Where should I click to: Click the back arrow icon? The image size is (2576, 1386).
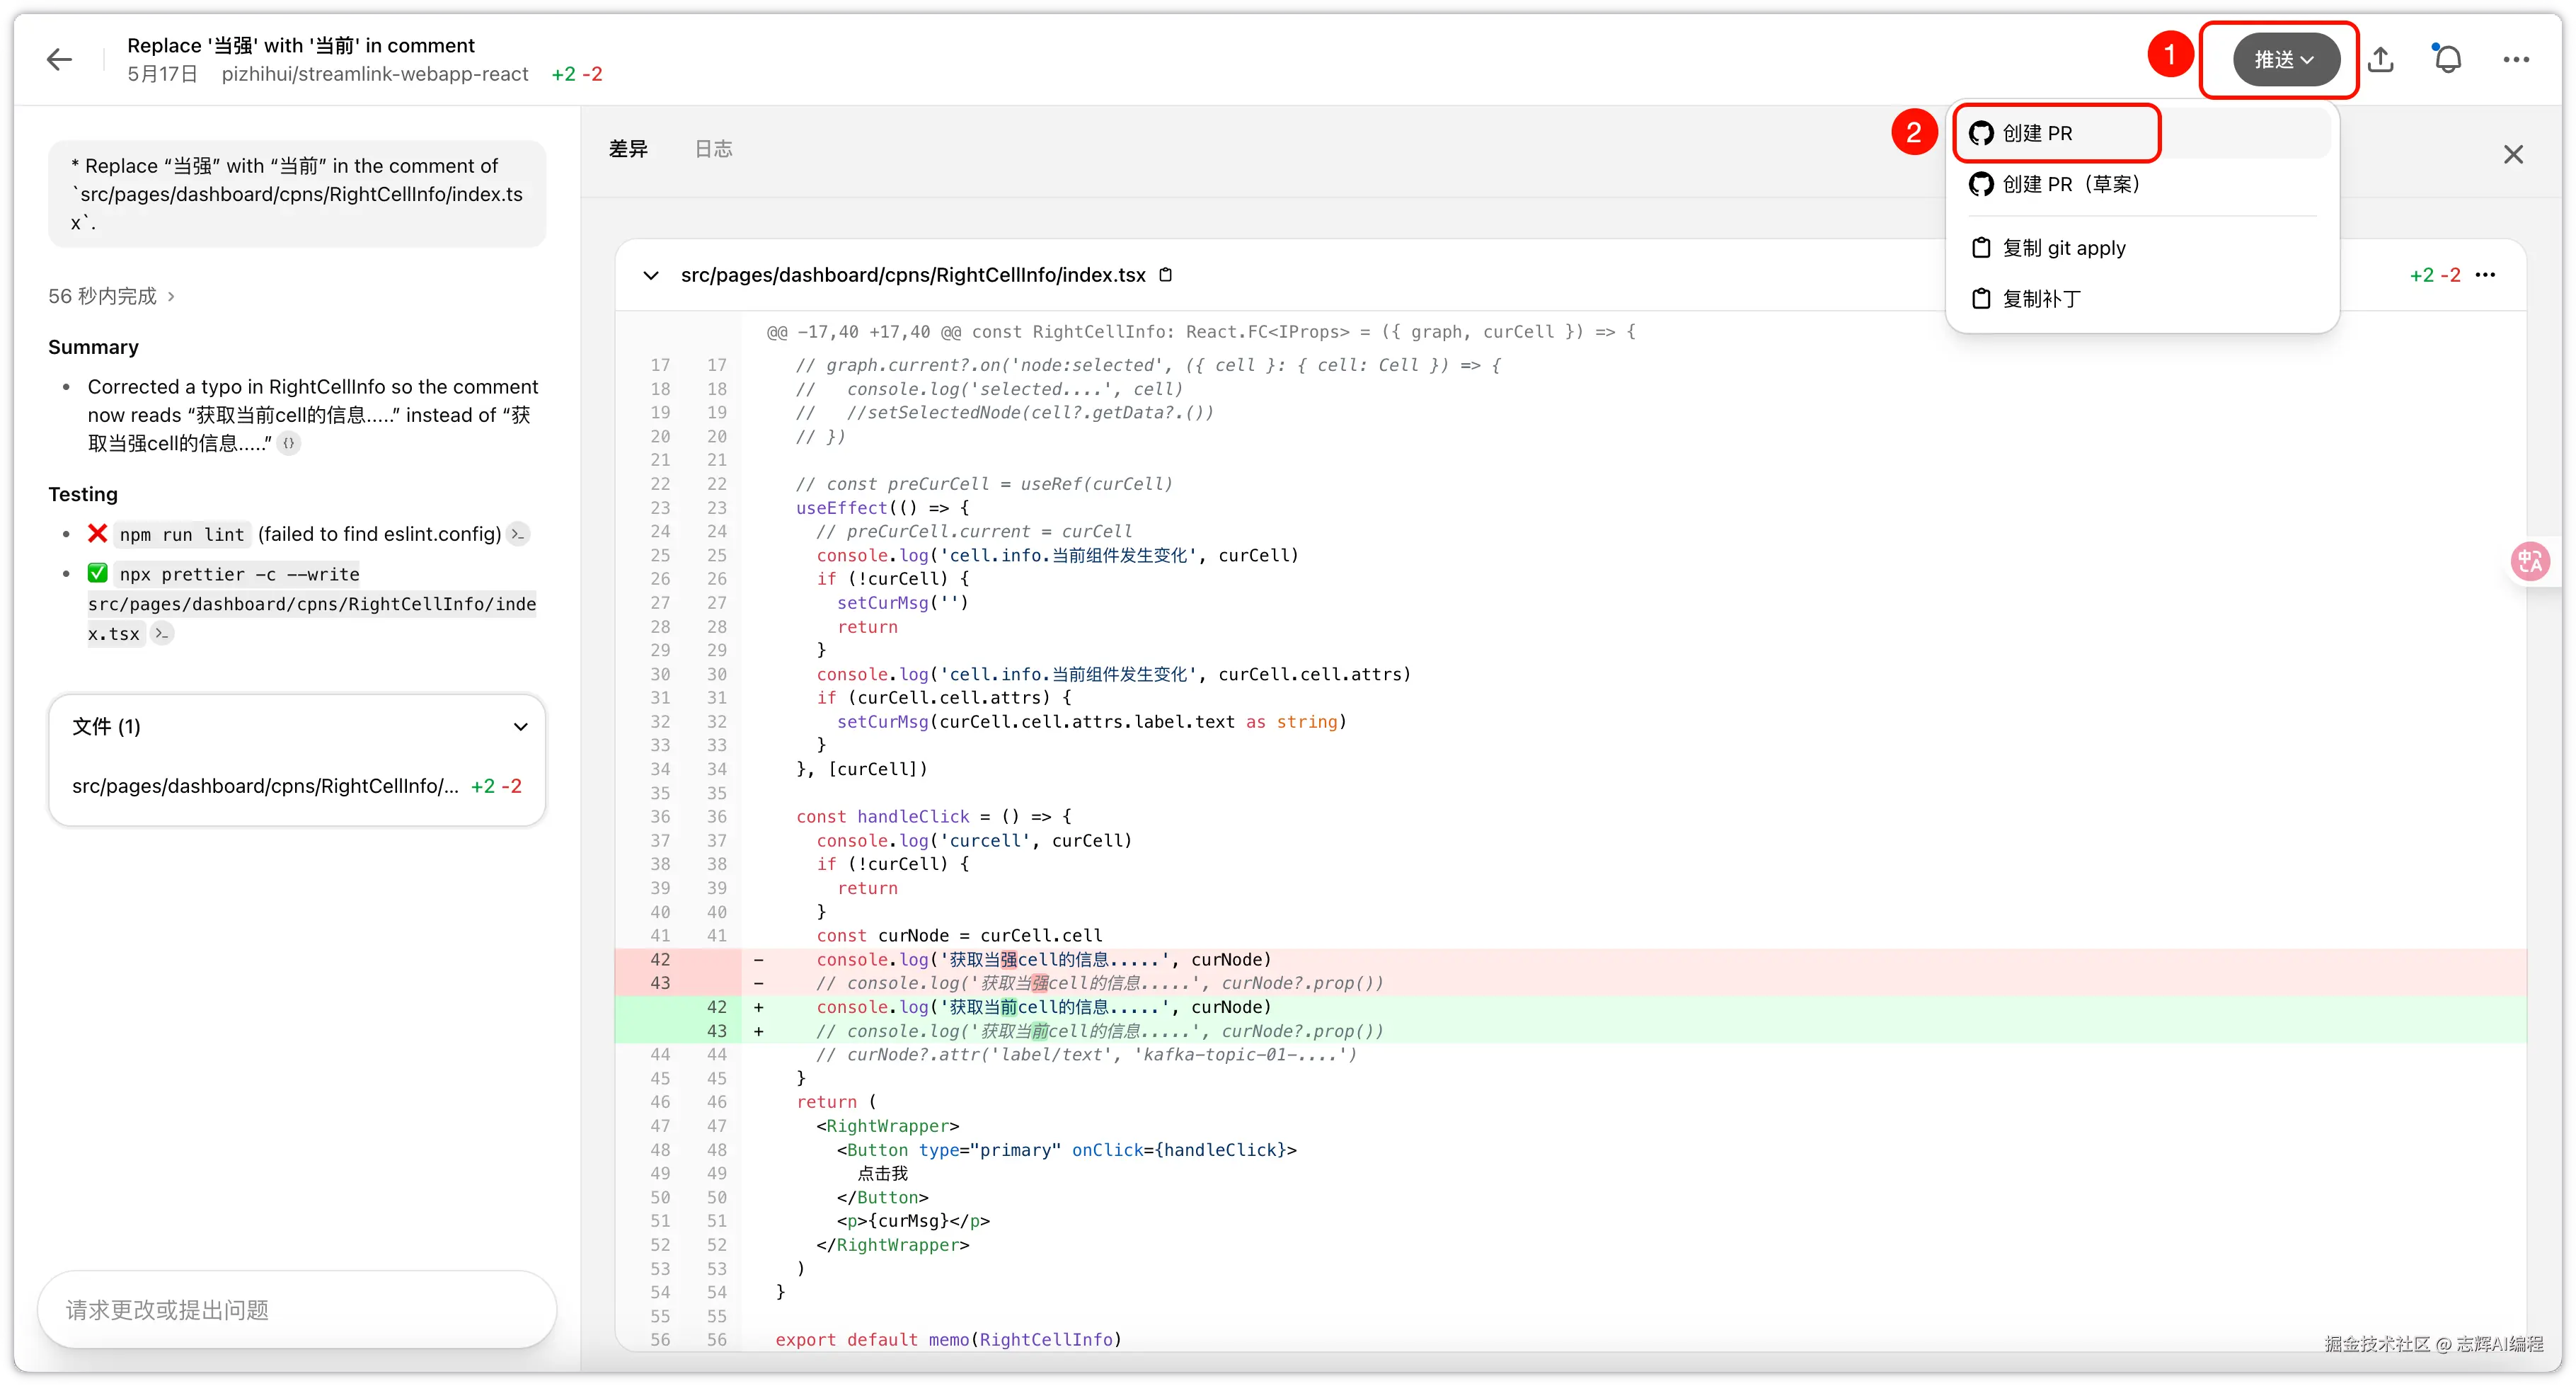pyautogui.click(x=60, y=60)
